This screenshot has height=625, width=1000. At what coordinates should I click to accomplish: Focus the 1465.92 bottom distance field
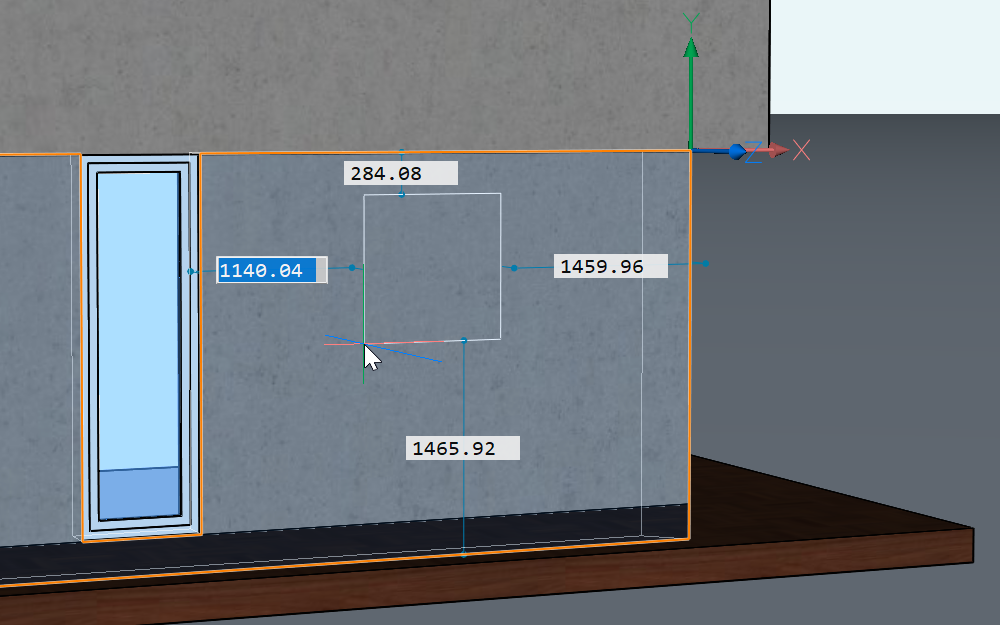click(x=463, y=448)
